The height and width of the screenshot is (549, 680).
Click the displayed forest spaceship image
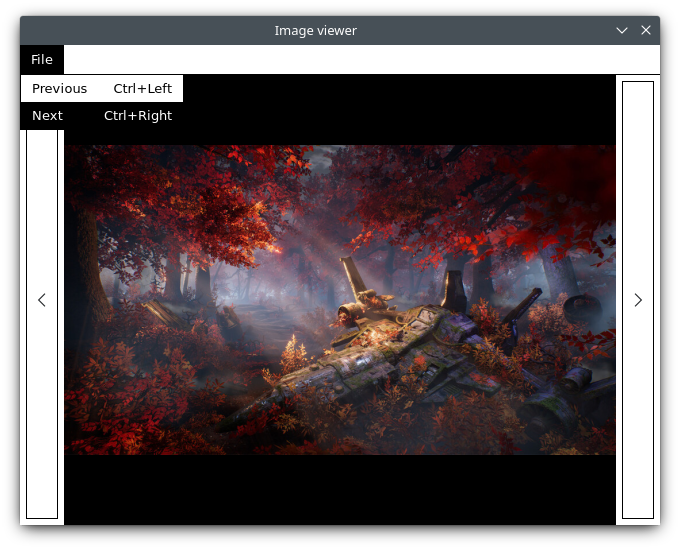click(x=340, y=300)
